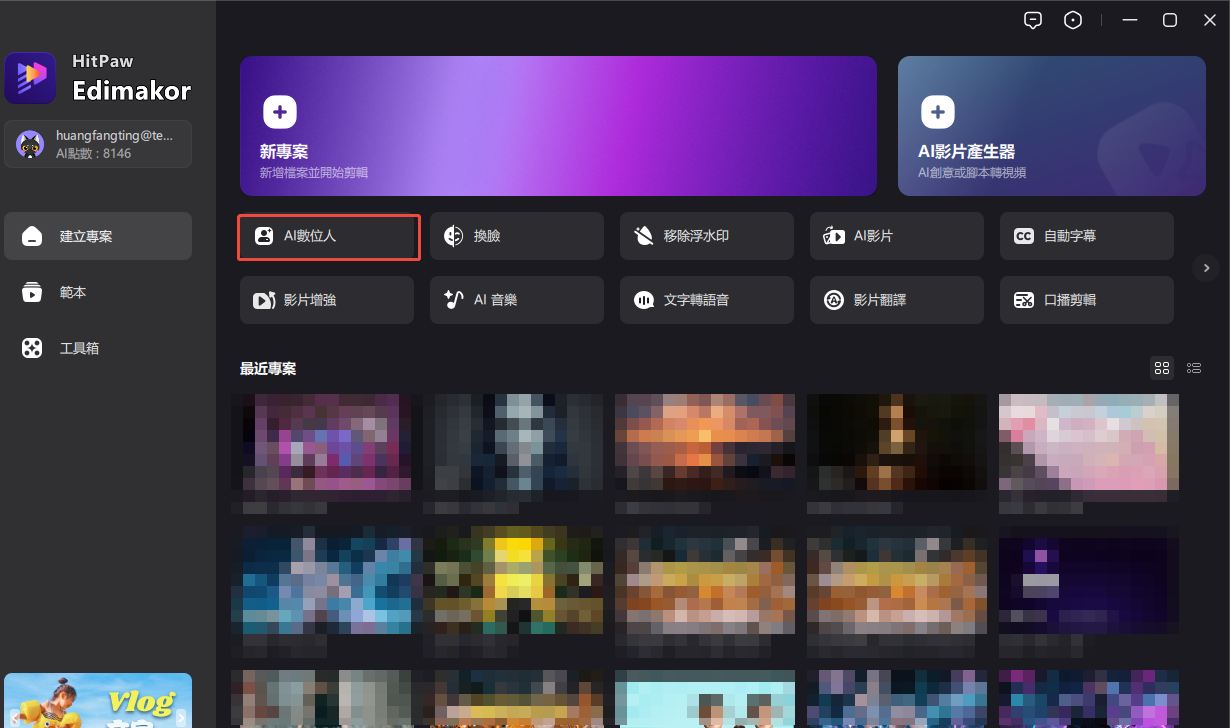The image size is (1230, 728).
Task: Launch the 文字轉語音 text-to-speech tool
Action: point(706,300)
